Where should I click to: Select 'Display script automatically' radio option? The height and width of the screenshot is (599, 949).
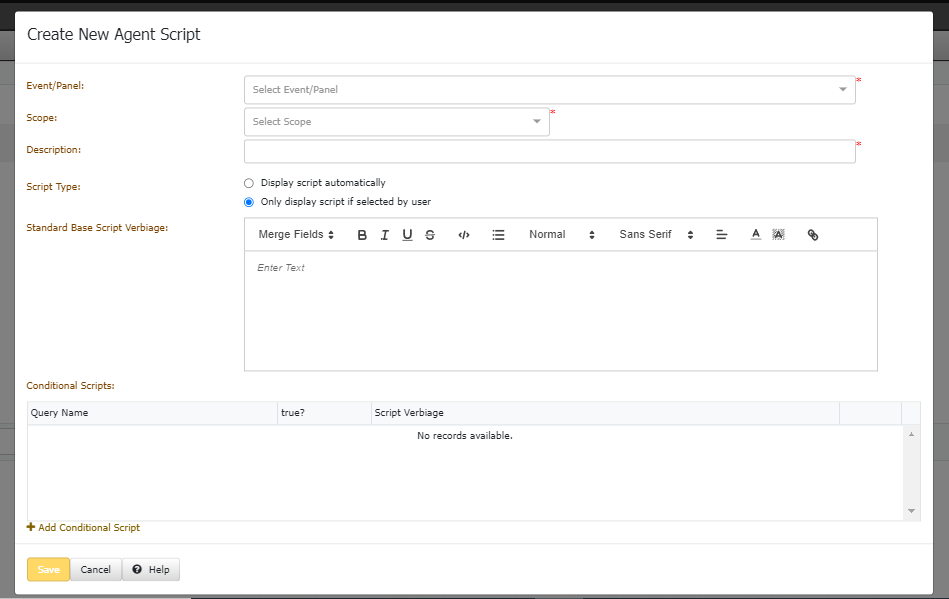point(249,183)
